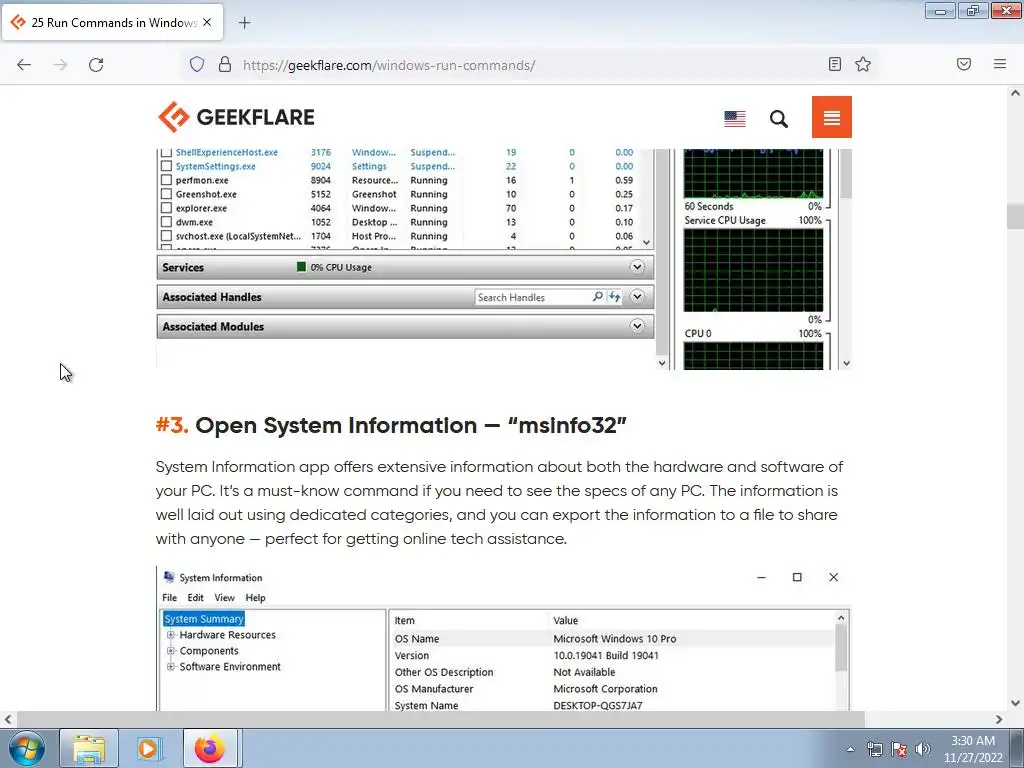Reload the page with the refresh icon
The height and width of the screenshot is (768, 1024).
[96, 65]
